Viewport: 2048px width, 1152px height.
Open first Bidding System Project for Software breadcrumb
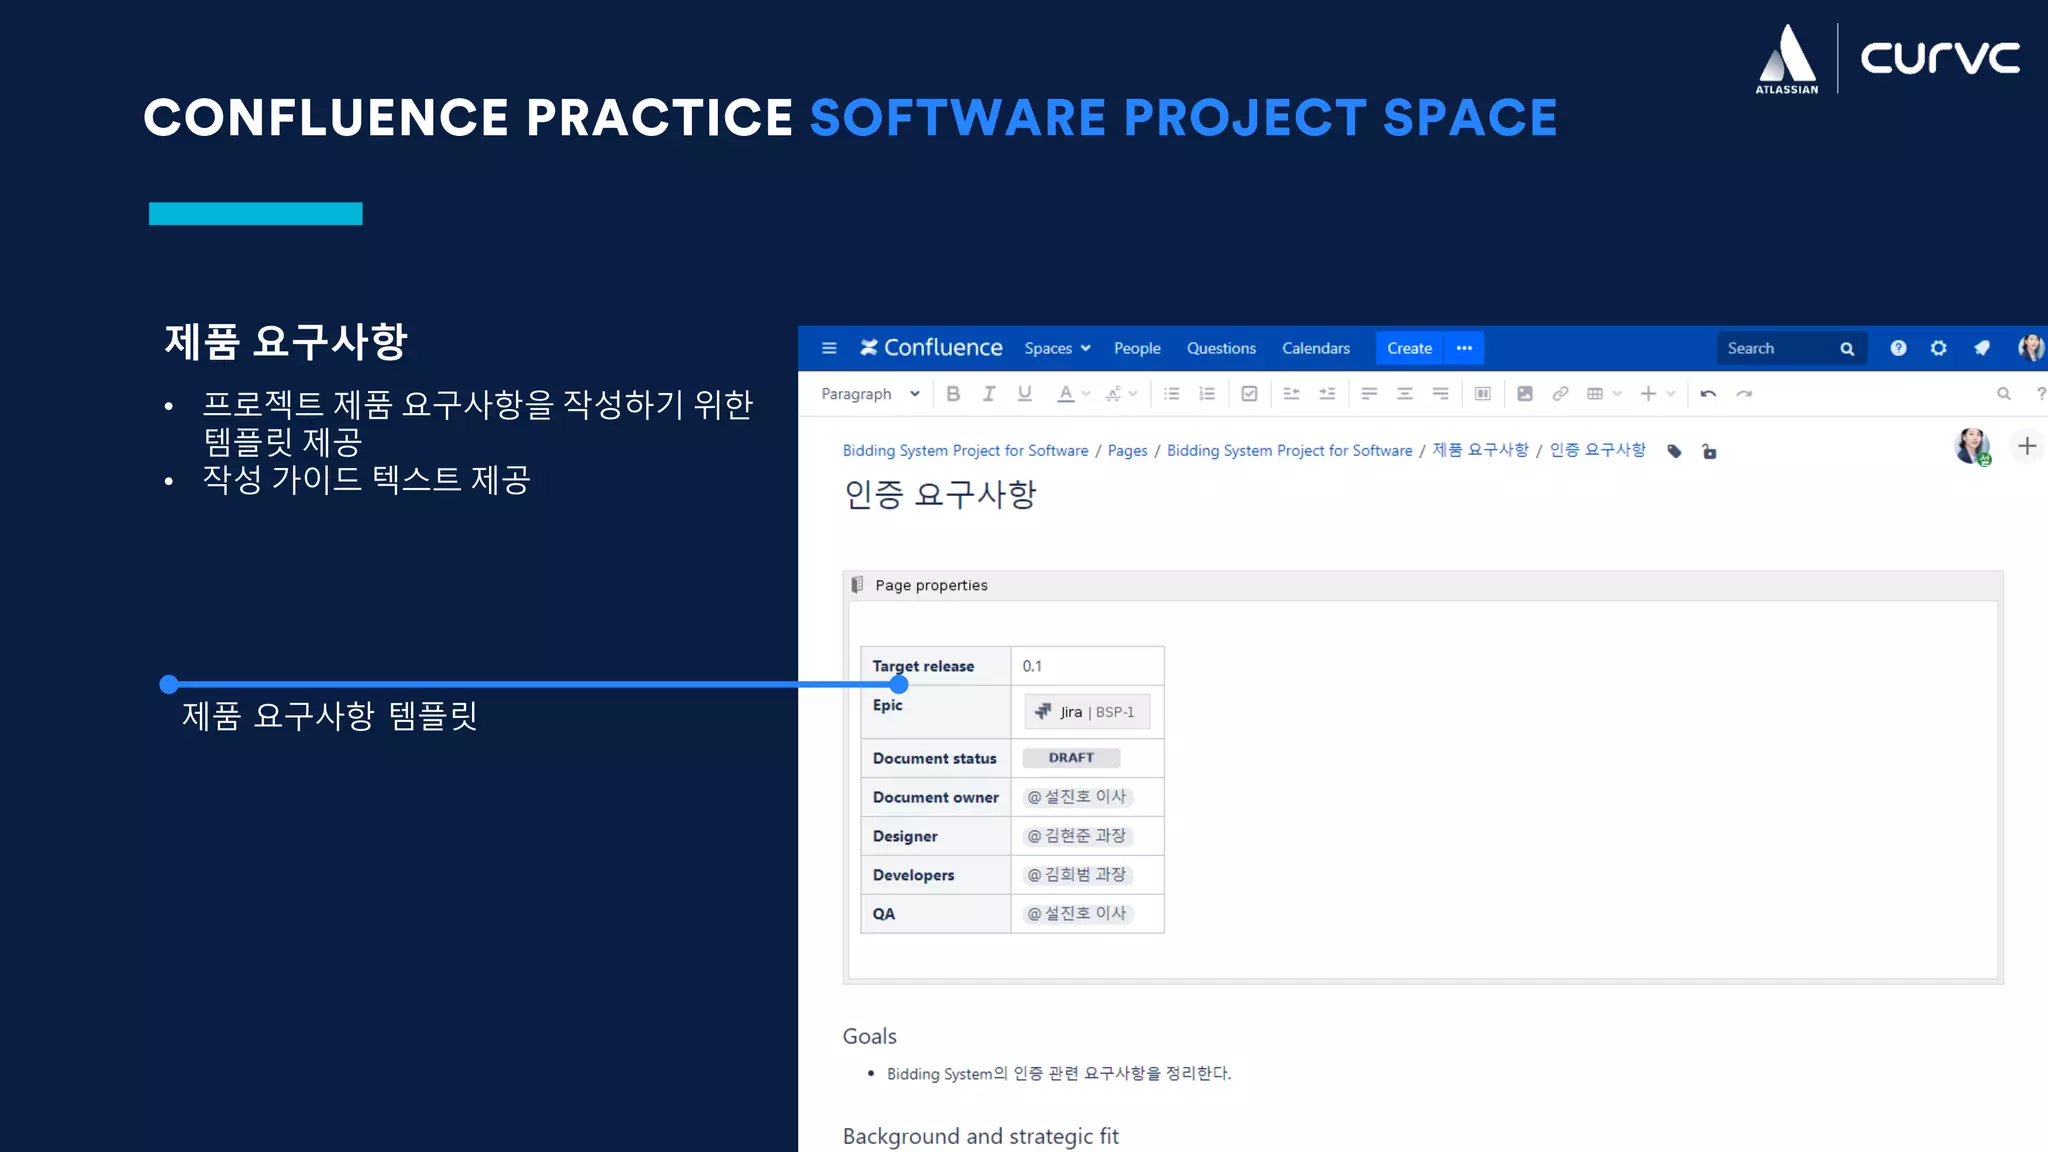[x=965, y=451]
